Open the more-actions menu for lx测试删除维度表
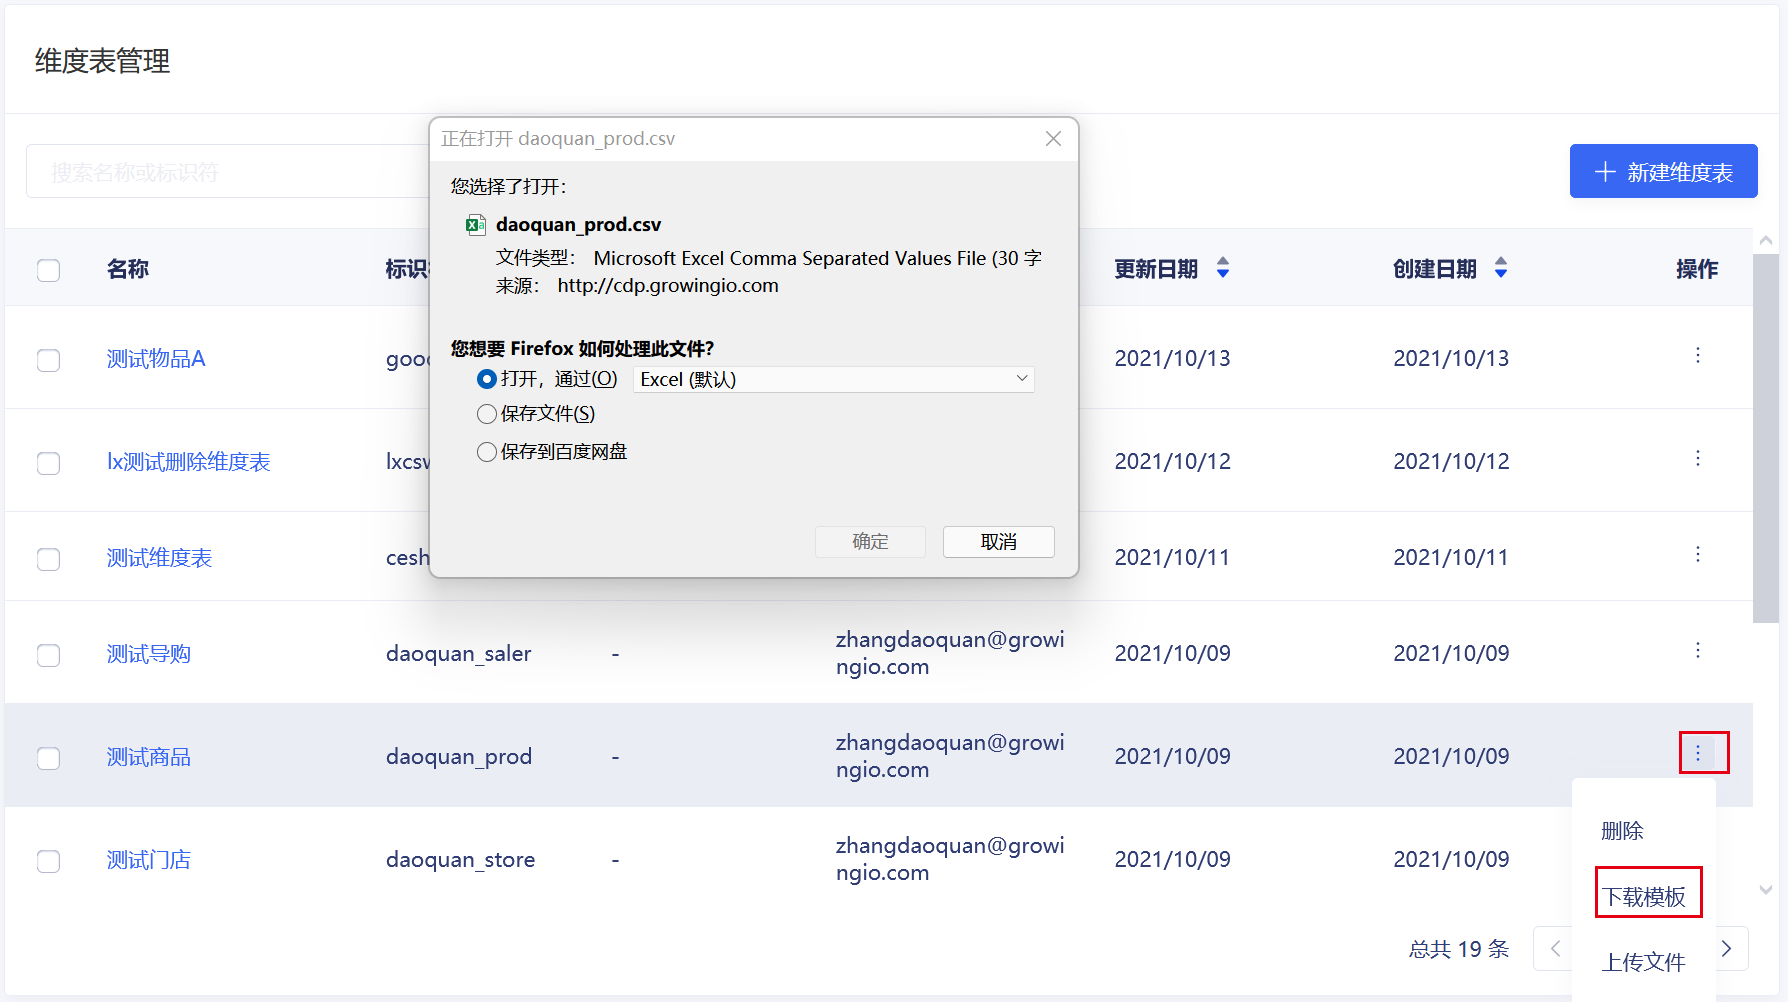 [1697, 458]
